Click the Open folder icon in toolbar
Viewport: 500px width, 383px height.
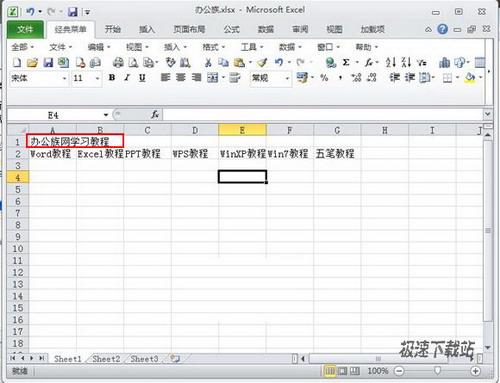pos(32,63)
